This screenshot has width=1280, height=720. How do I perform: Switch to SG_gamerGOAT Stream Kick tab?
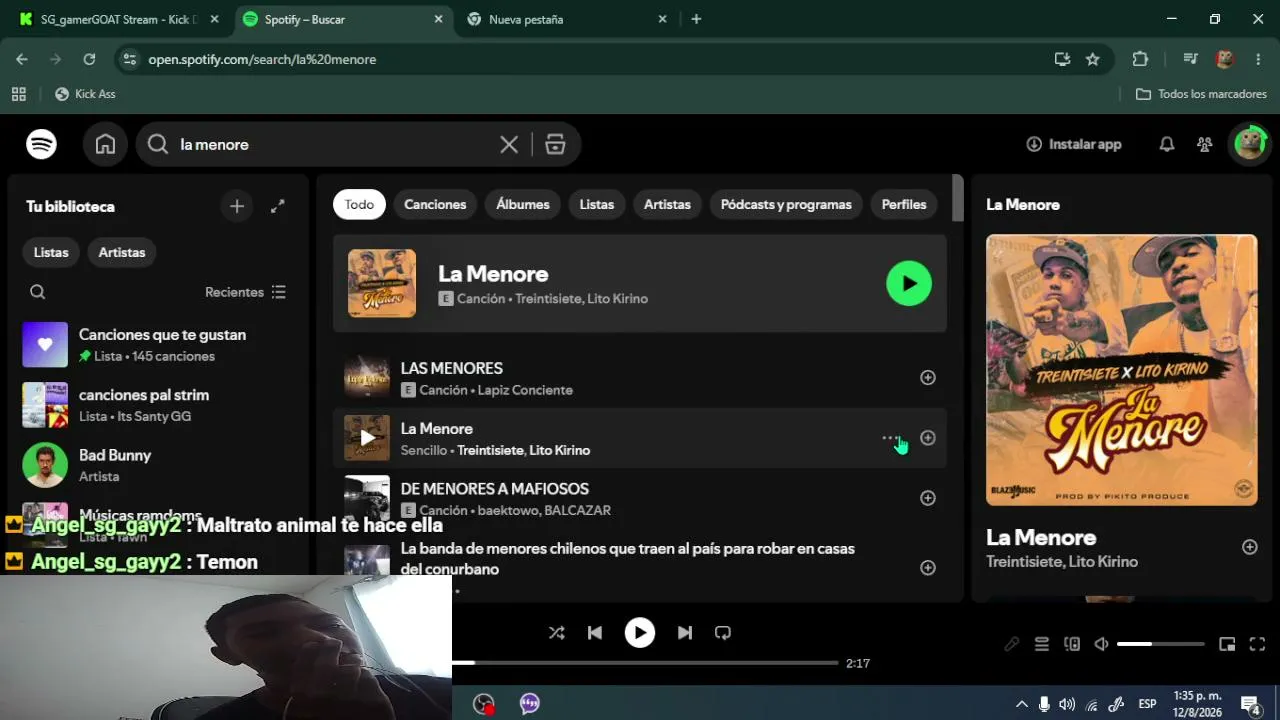click(x=117, y=19)
